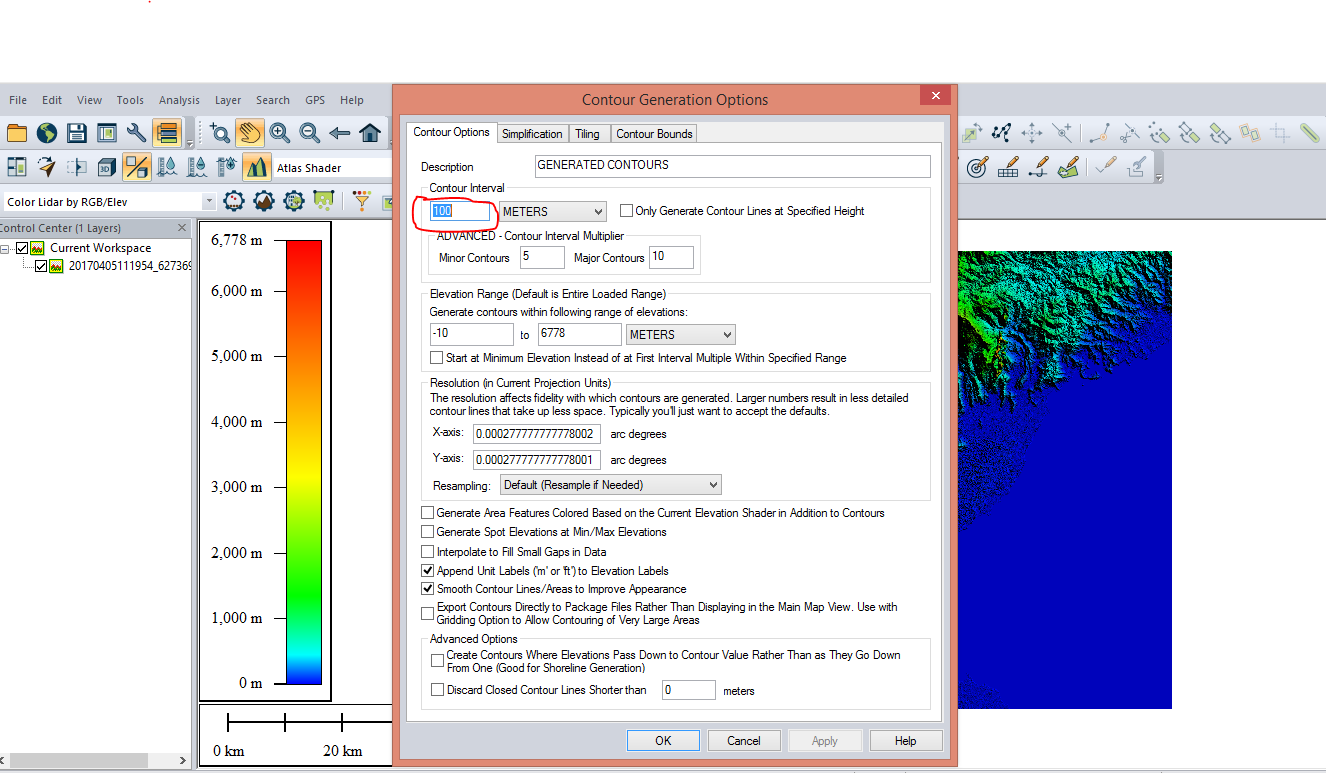Enable Only Generate Contour Lines at Specified Height
Screen dimensions: 1326x773
click(625, 210)
